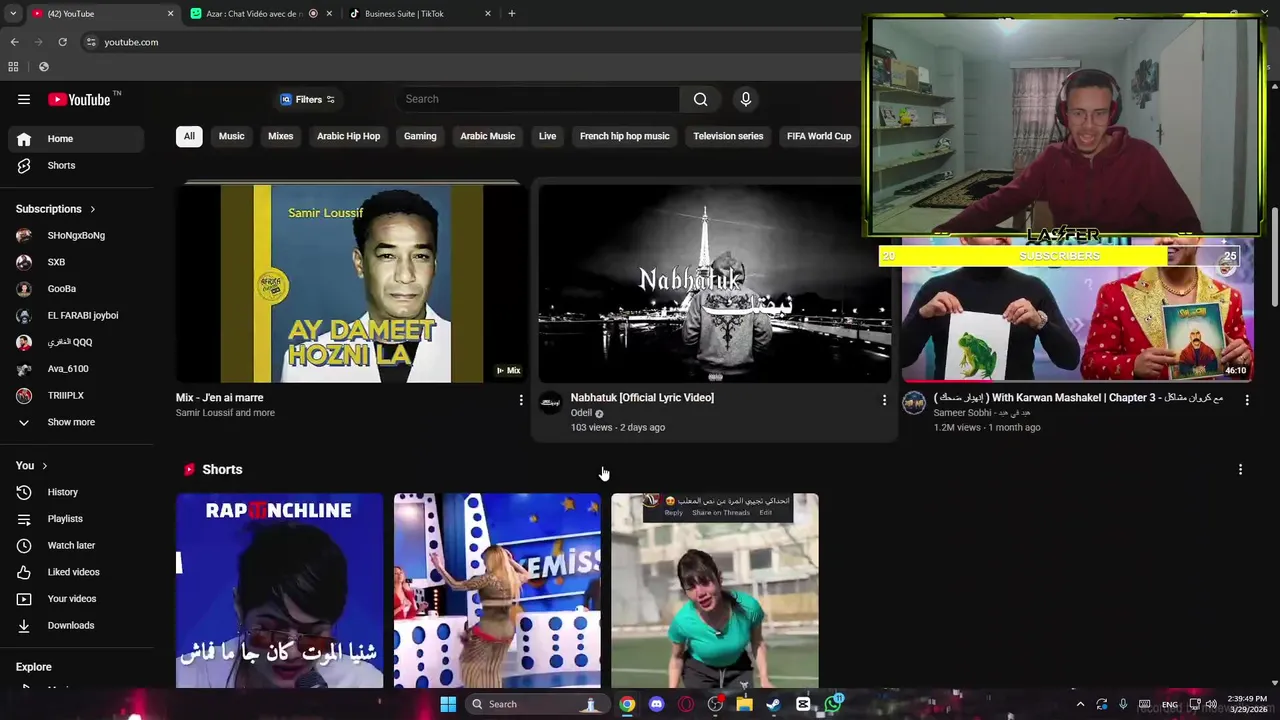Switch to the Azar Chat Vidéo tab
This screenshot has height=720, width=1280.
(260, 14)
